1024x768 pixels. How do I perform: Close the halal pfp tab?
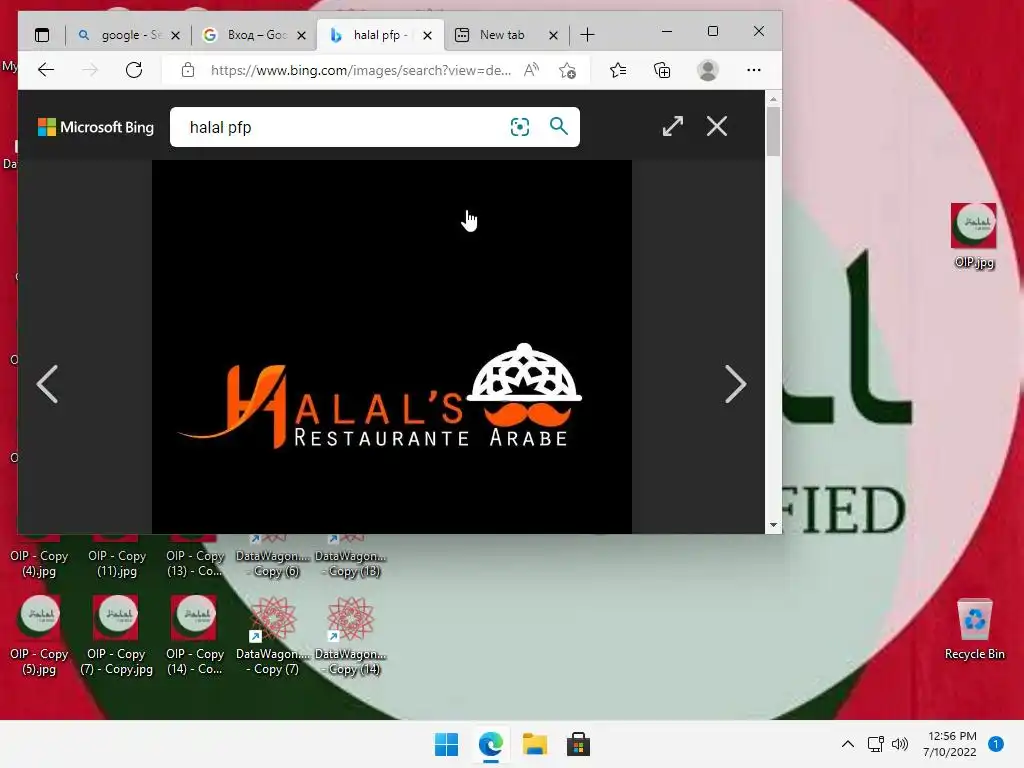coord(427,35)
